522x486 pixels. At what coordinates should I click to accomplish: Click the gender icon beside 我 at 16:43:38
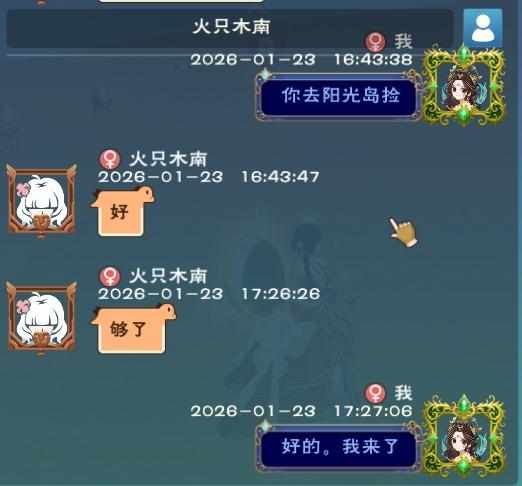coord(375,42)
